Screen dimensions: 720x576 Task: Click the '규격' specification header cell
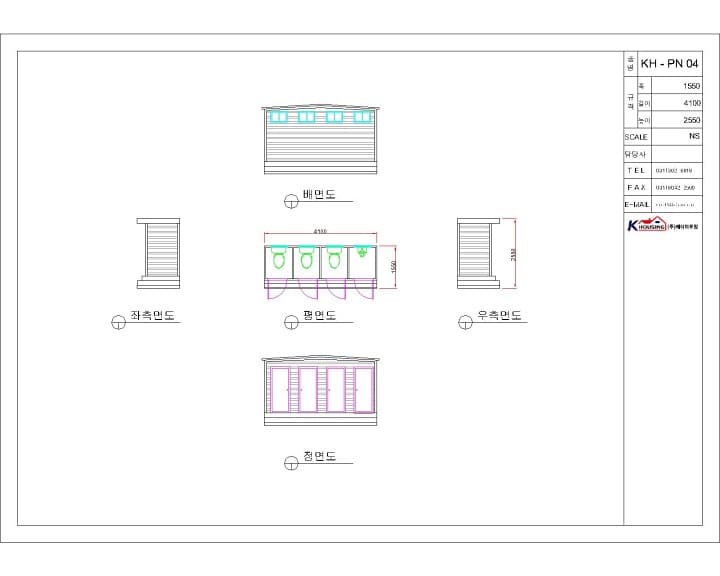(630, 102)
